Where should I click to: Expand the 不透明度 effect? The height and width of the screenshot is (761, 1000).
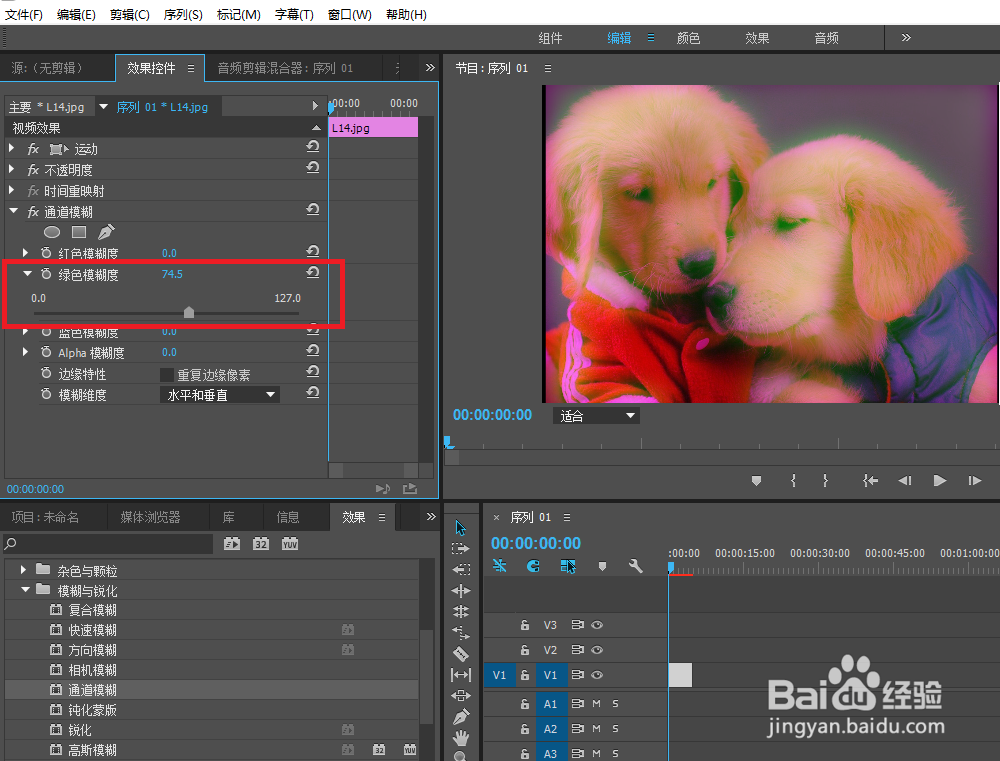[11, 169]
